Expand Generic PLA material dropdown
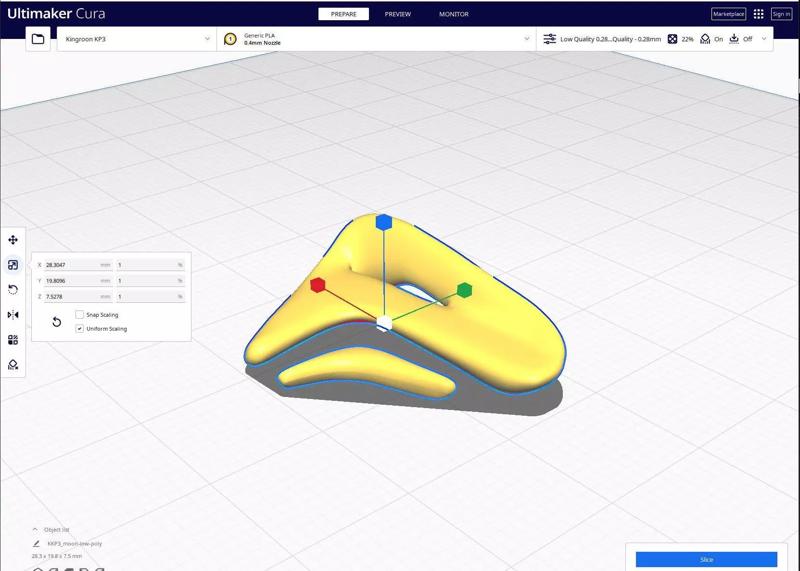The image size is (800, 571). click(x=377, y=39)
